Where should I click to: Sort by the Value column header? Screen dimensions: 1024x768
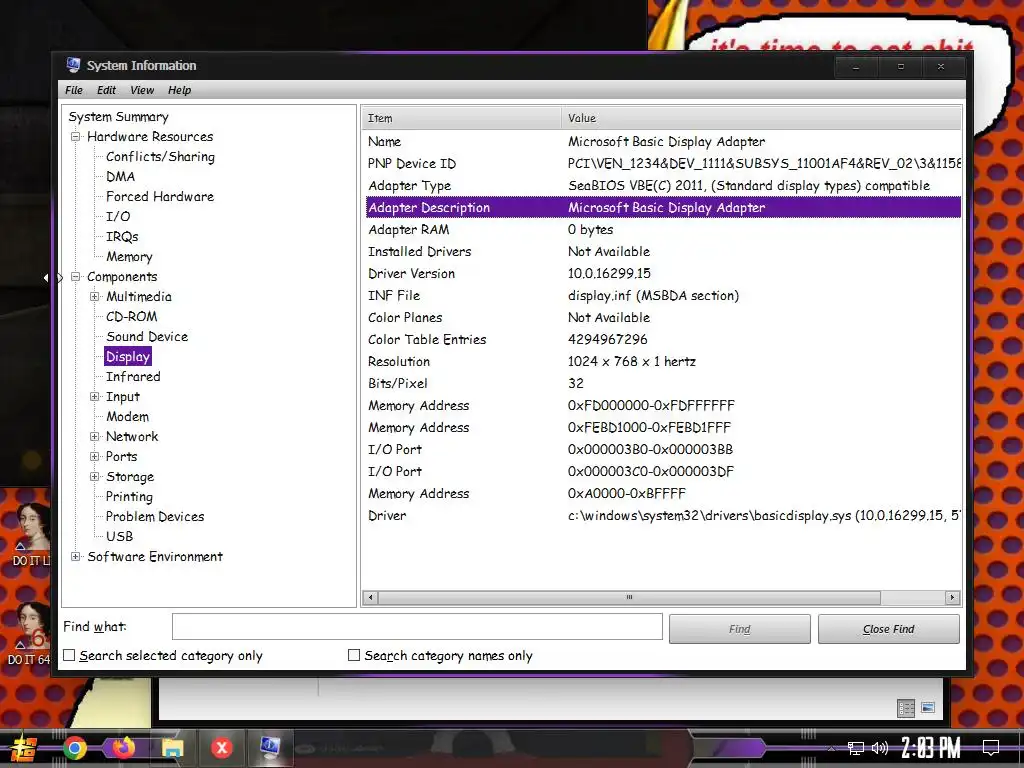coord(761,118)
